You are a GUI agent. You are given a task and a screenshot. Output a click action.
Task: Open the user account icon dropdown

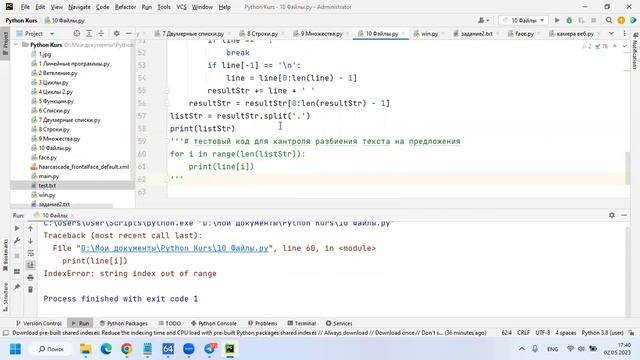pos(484,20)
